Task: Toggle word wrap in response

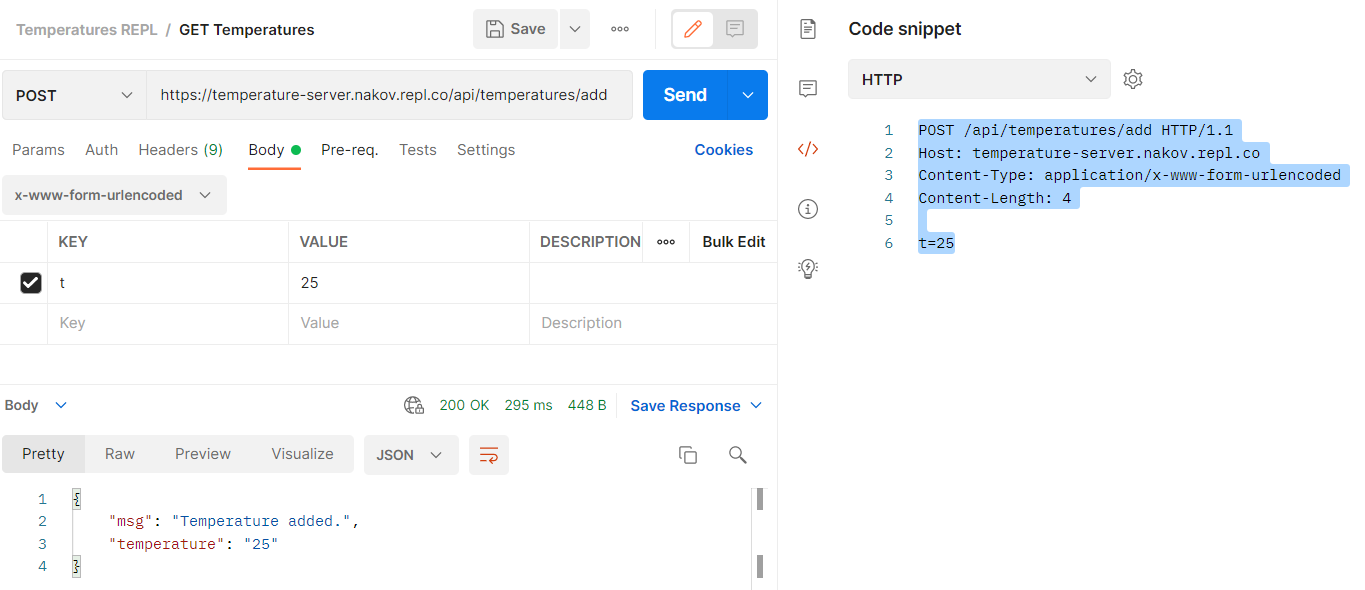Action: pyautogui.click(x=489, y=455)
